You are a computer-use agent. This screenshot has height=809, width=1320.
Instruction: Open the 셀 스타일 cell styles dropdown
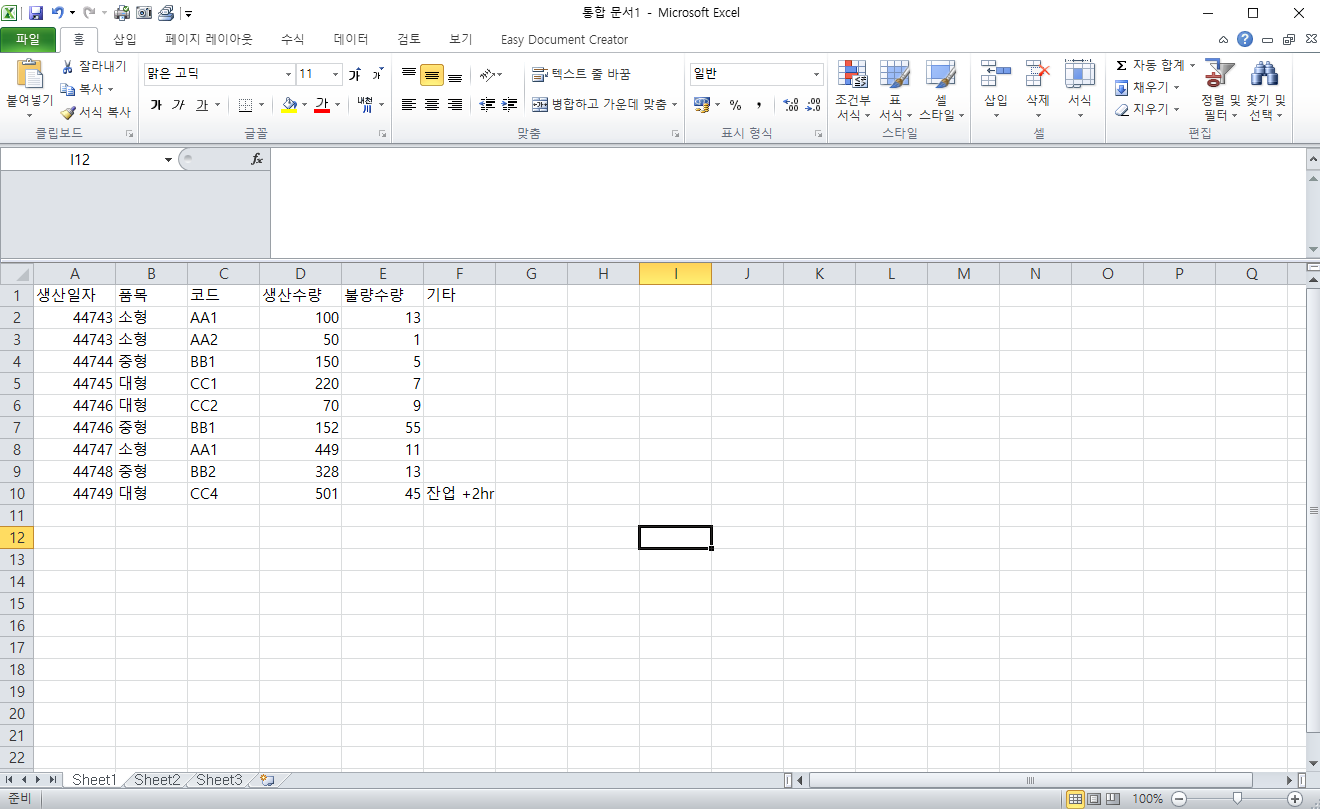pyautogui.click(x=941, y=90)
